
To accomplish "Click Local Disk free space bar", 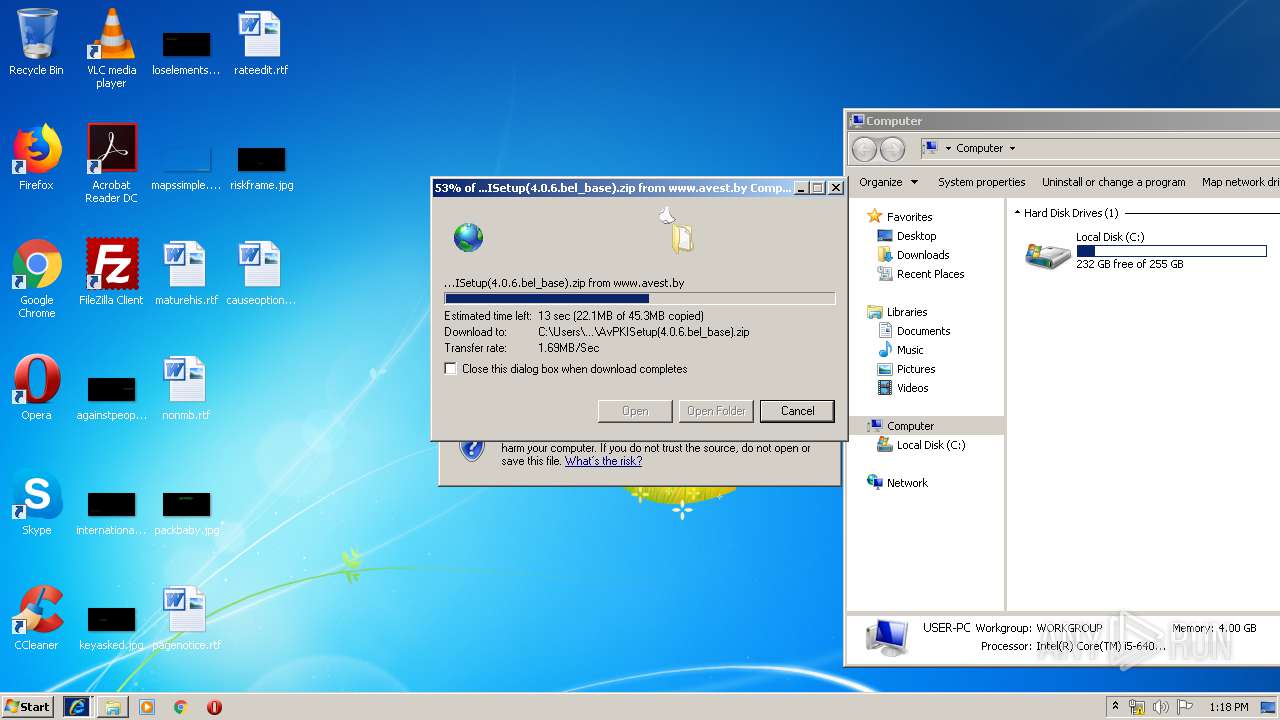I will [x=1171, y=251].
